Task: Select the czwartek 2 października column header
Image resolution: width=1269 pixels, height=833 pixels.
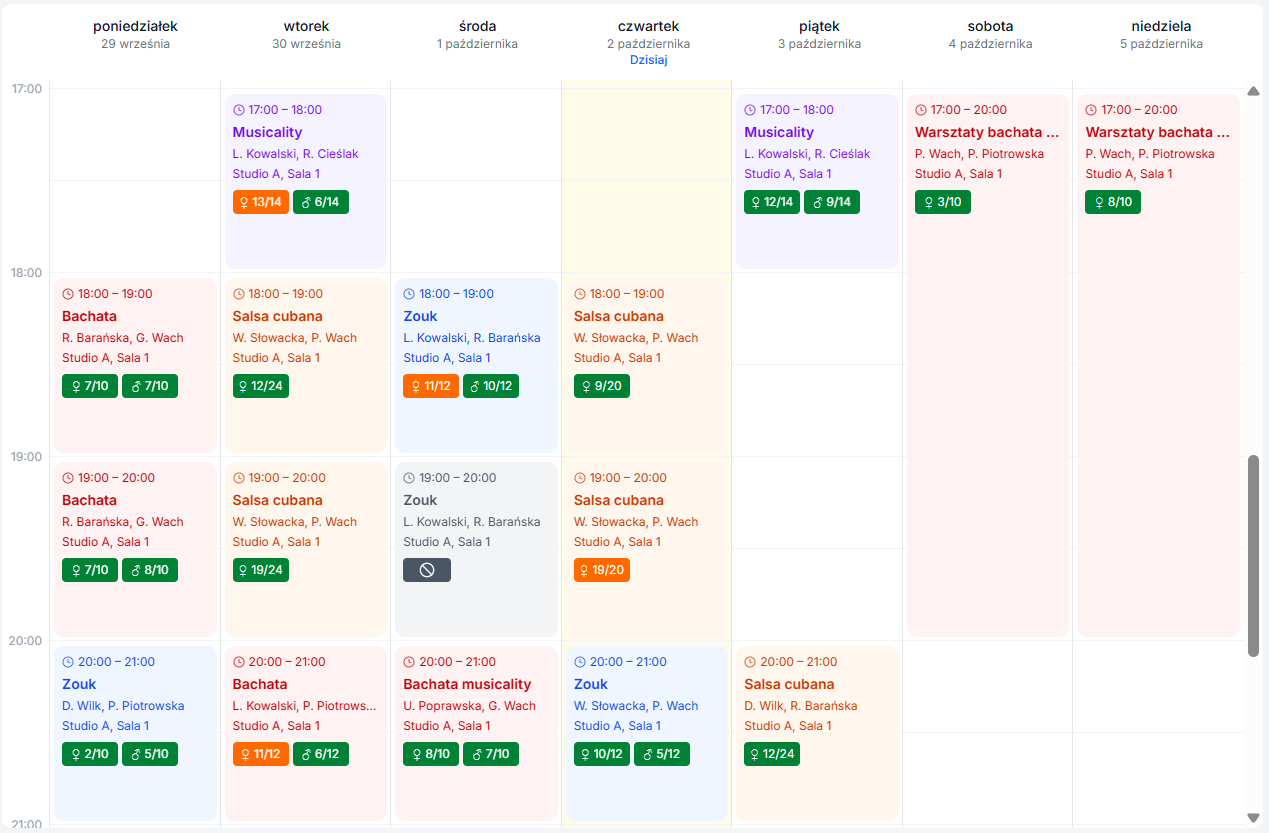Action: pyautogui.click(x=648, y=35)
